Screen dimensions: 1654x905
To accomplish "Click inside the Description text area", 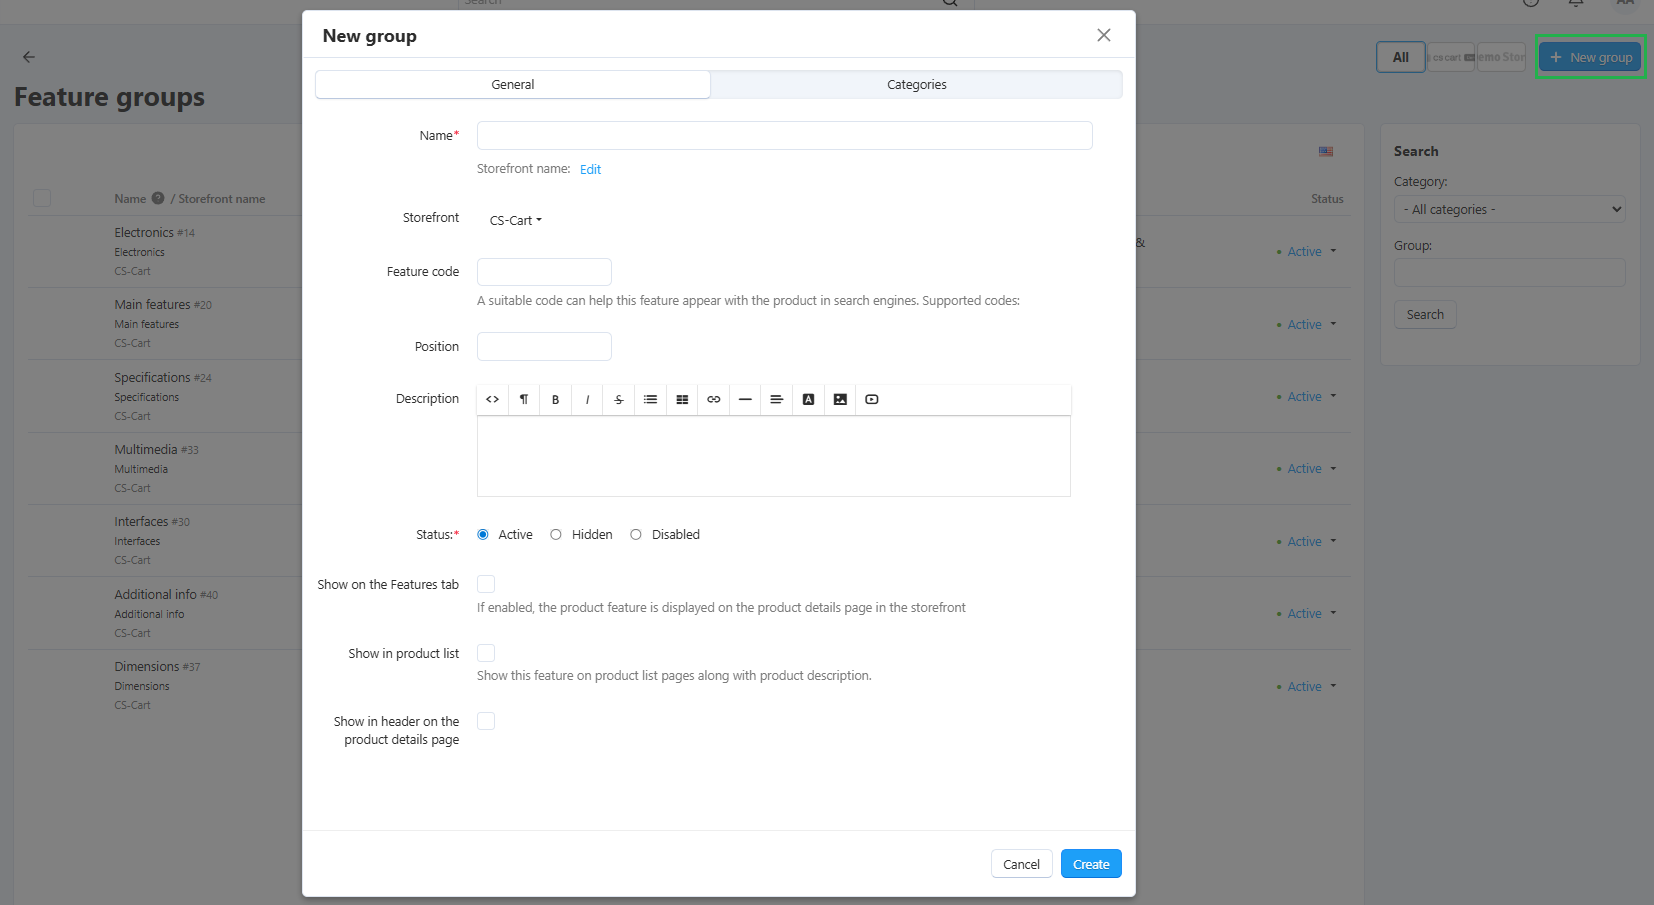I will (774, 456).
